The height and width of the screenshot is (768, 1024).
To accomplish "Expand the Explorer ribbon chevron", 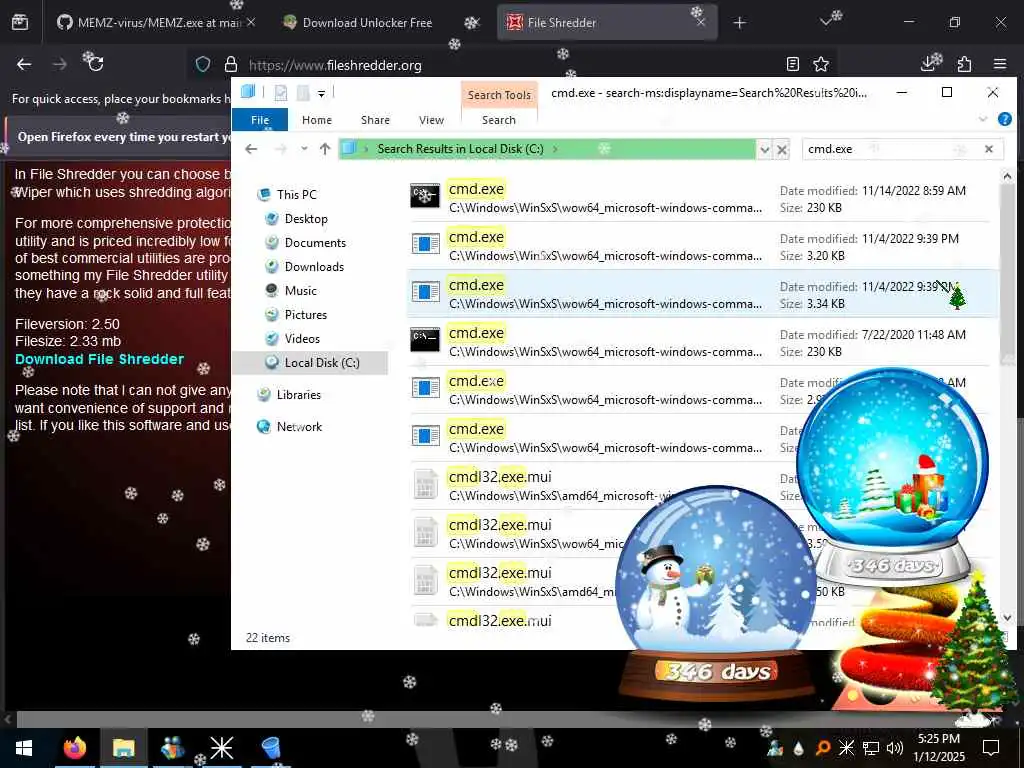I will click(983, 119).
